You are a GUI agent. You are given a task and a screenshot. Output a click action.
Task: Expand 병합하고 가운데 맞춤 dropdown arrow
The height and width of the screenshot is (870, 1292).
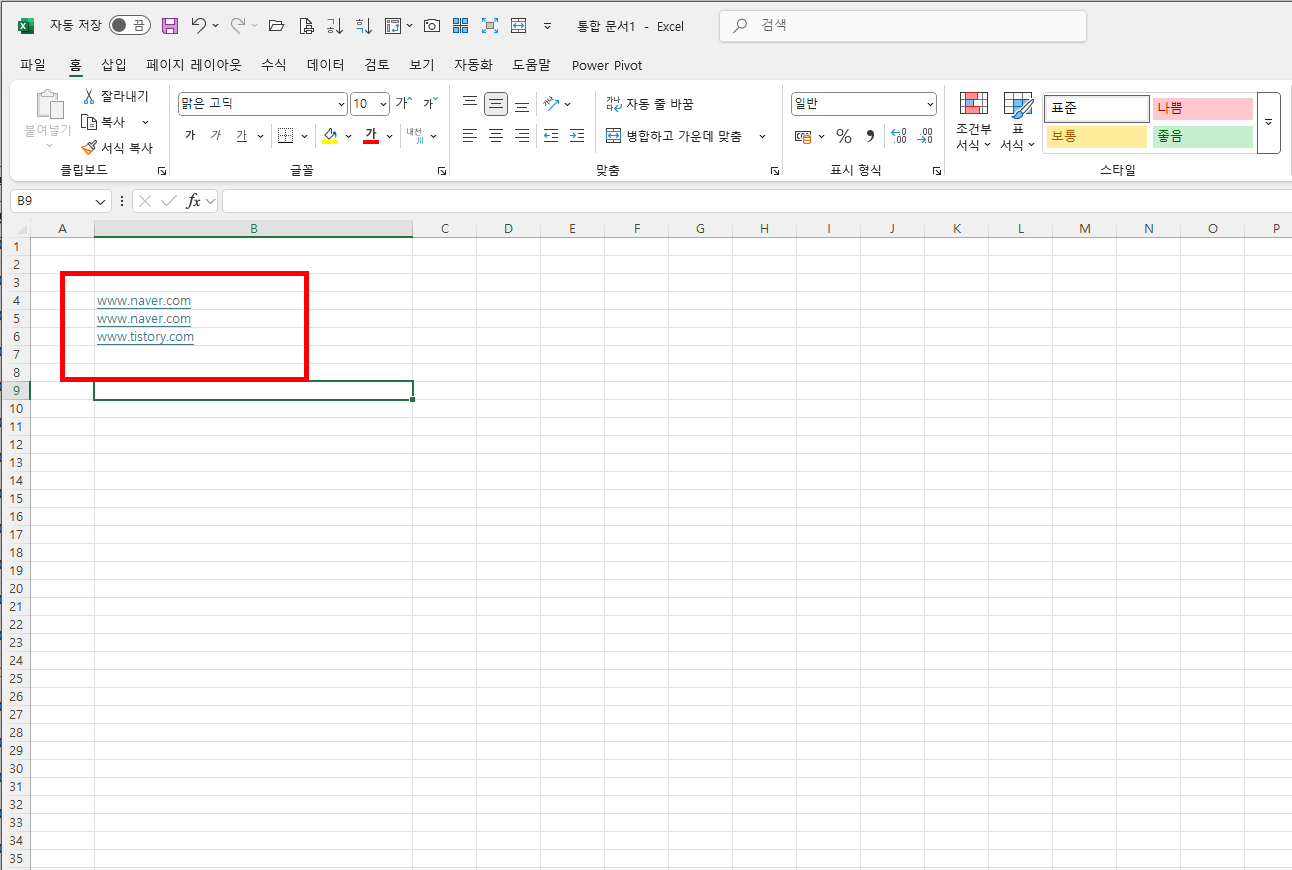pos(762,136)
